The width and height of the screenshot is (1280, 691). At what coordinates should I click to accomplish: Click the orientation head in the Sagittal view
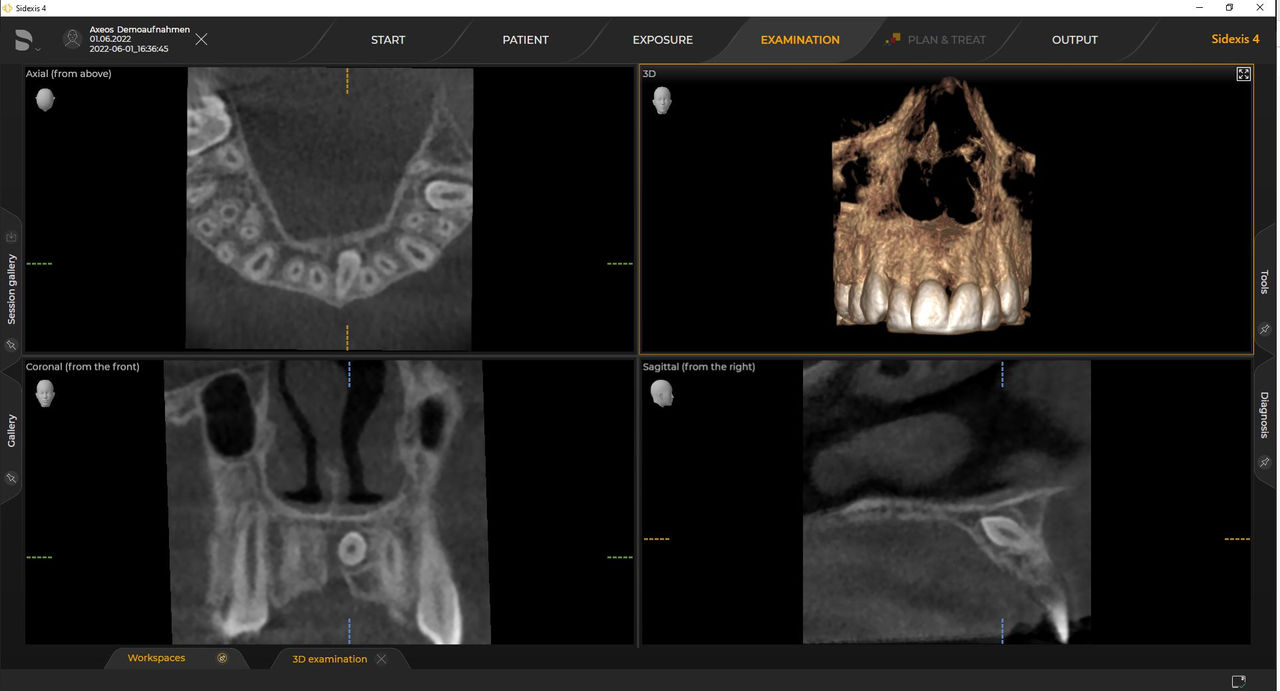[x=662, y=393]
